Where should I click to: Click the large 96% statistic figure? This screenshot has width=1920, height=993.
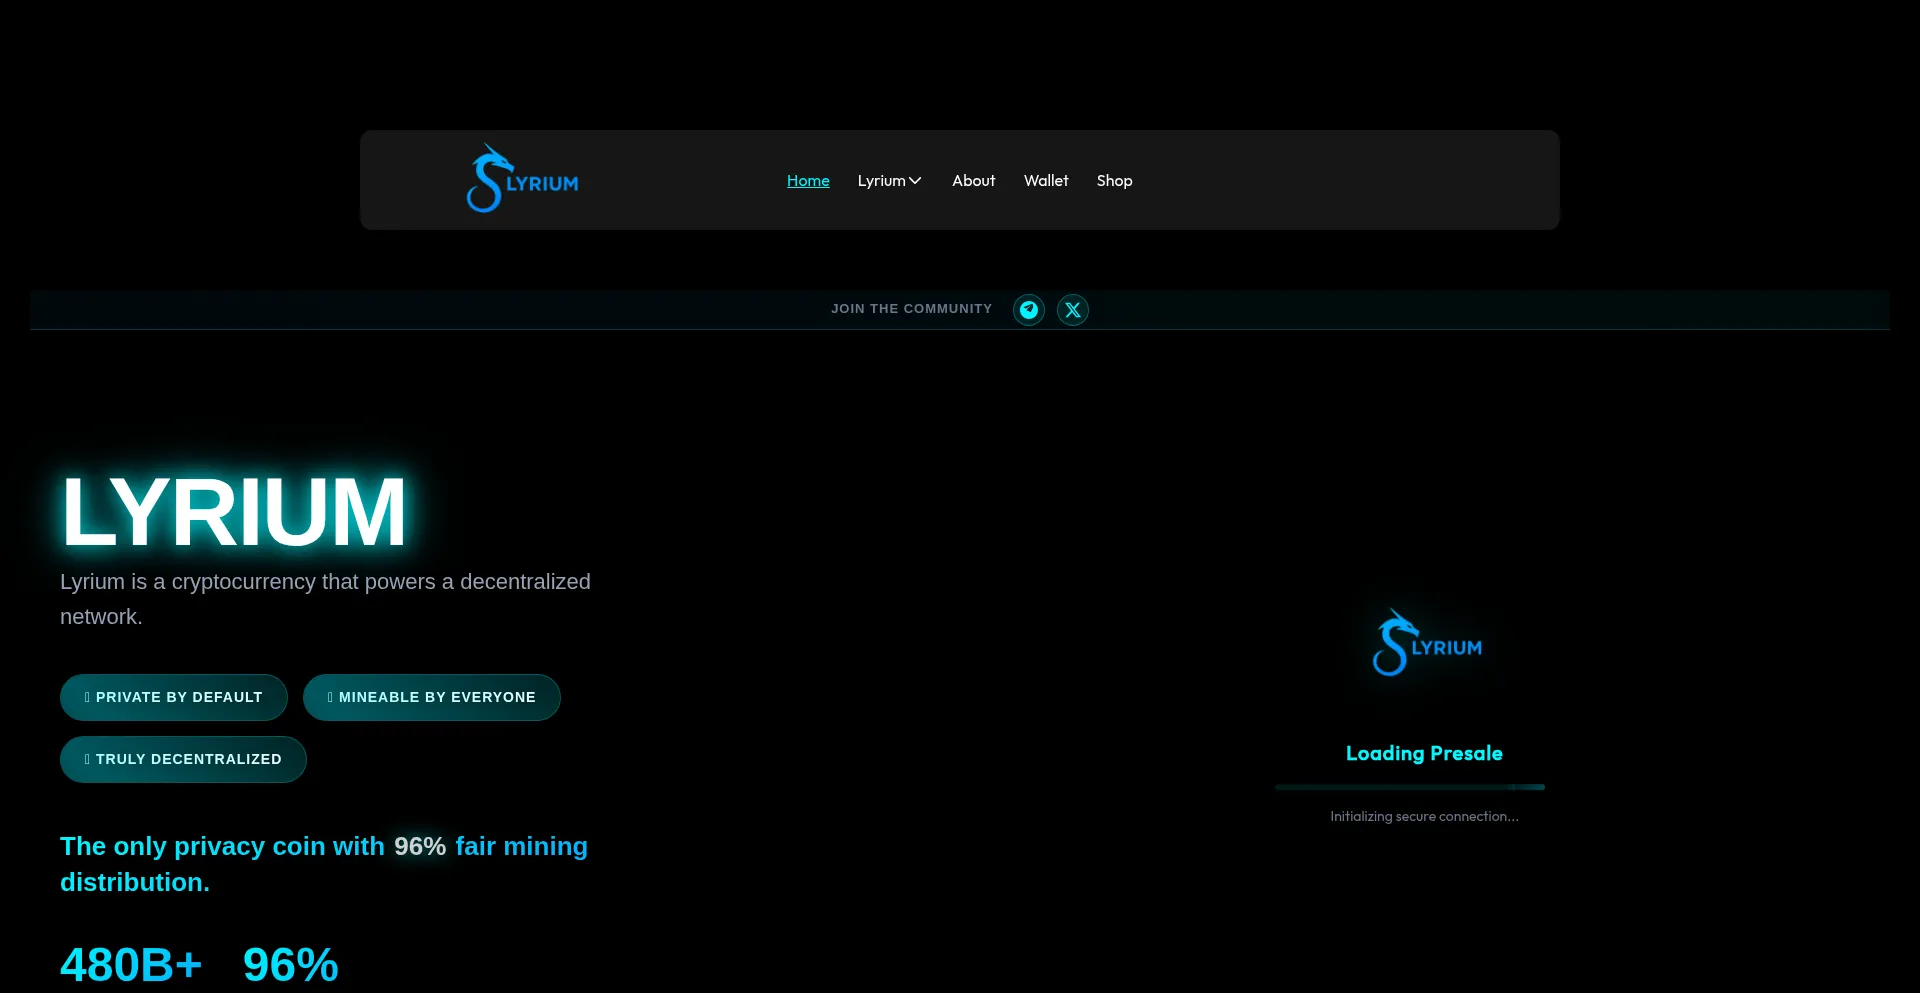point(290,965)
